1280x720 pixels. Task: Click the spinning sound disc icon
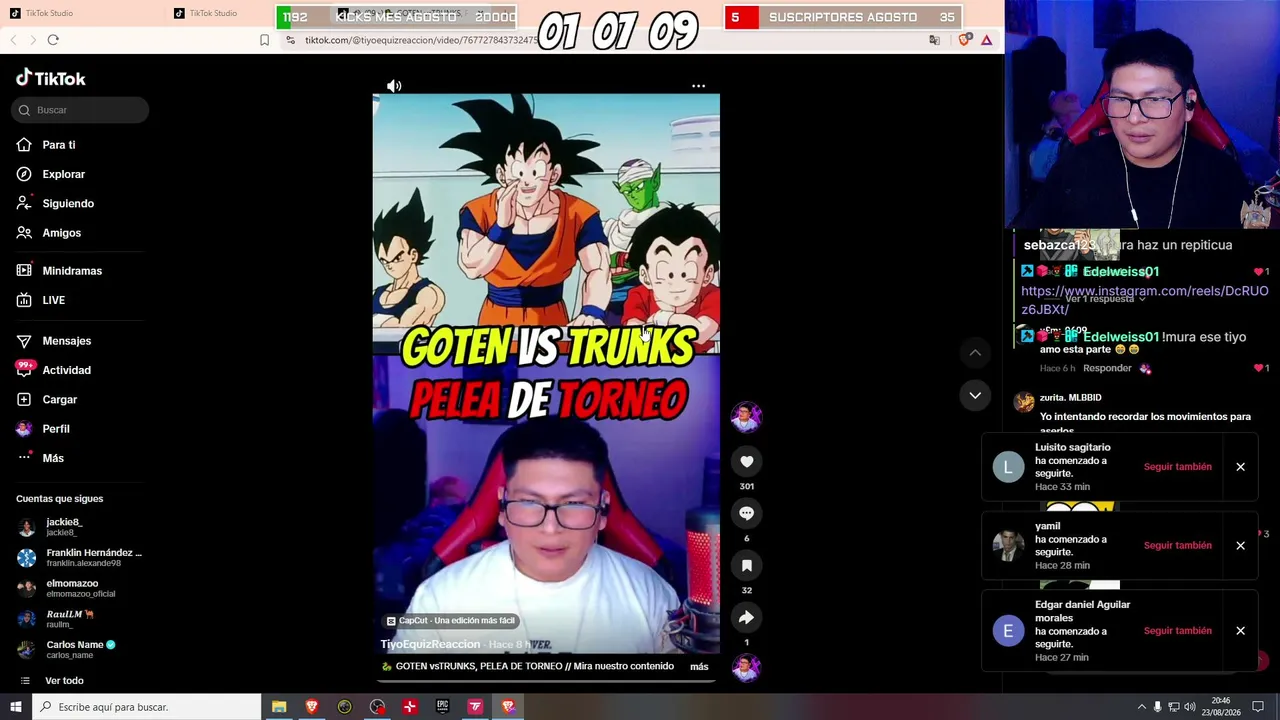(x=746, y=667)
